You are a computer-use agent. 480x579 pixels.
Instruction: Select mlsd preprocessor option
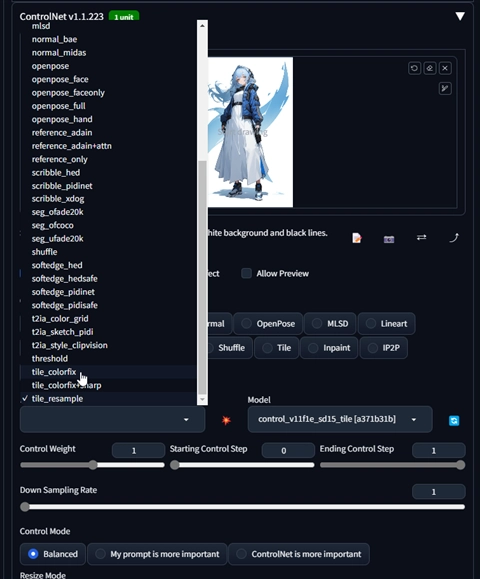(109, 26)
